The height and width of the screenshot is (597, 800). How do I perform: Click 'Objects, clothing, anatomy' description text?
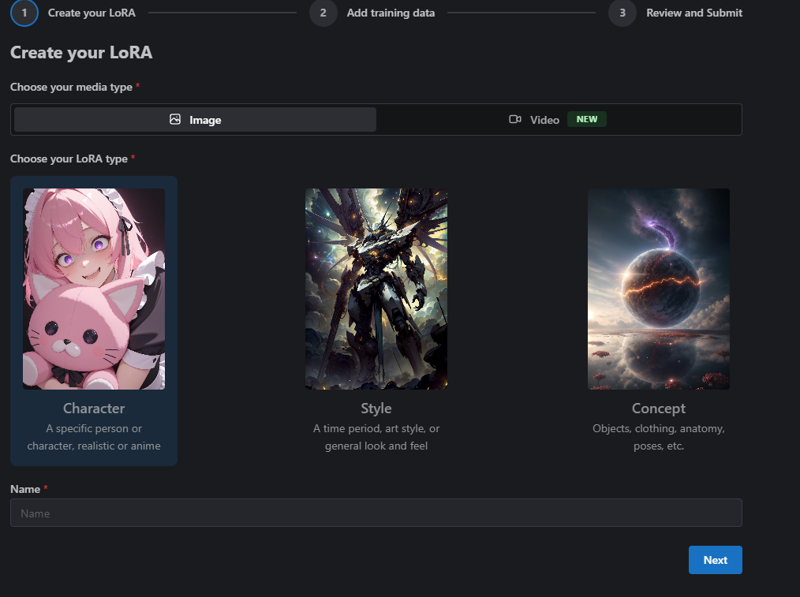click(x=658, y=437)
